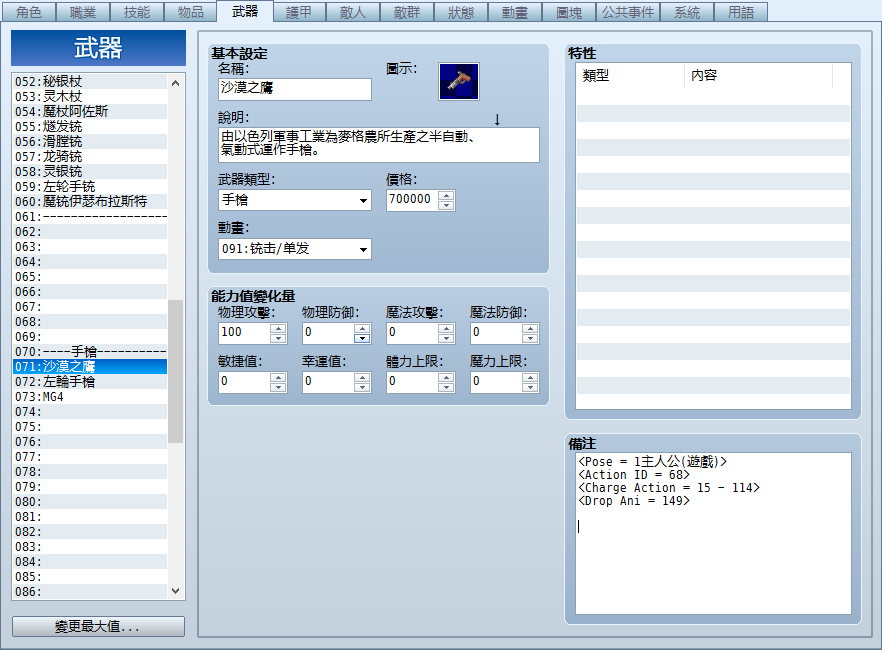
Task: Switch to the 職業 tab
Action: [x=83, y=12]
